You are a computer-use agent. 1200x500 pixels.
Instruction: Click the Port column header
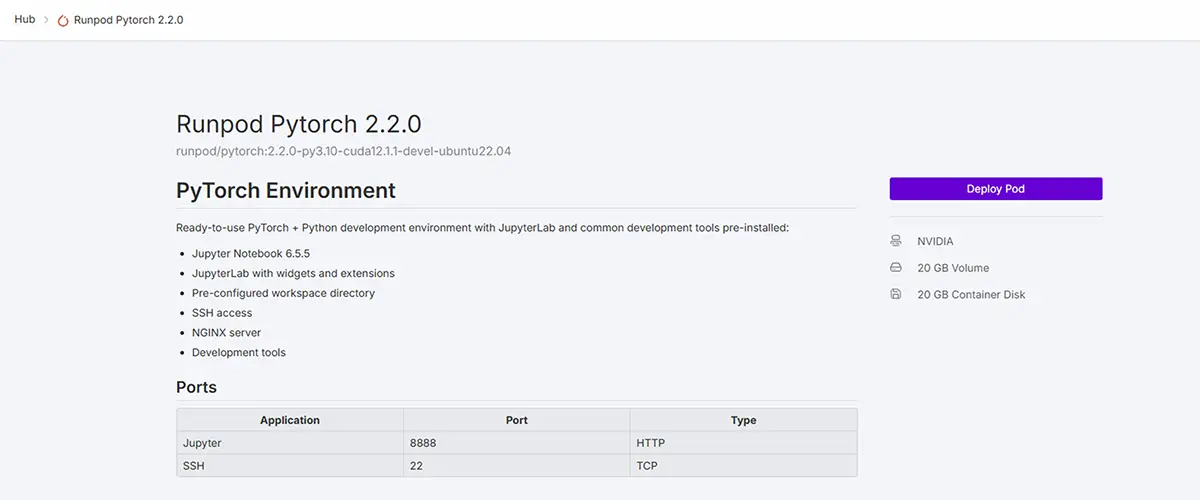[x=516, y=420]
